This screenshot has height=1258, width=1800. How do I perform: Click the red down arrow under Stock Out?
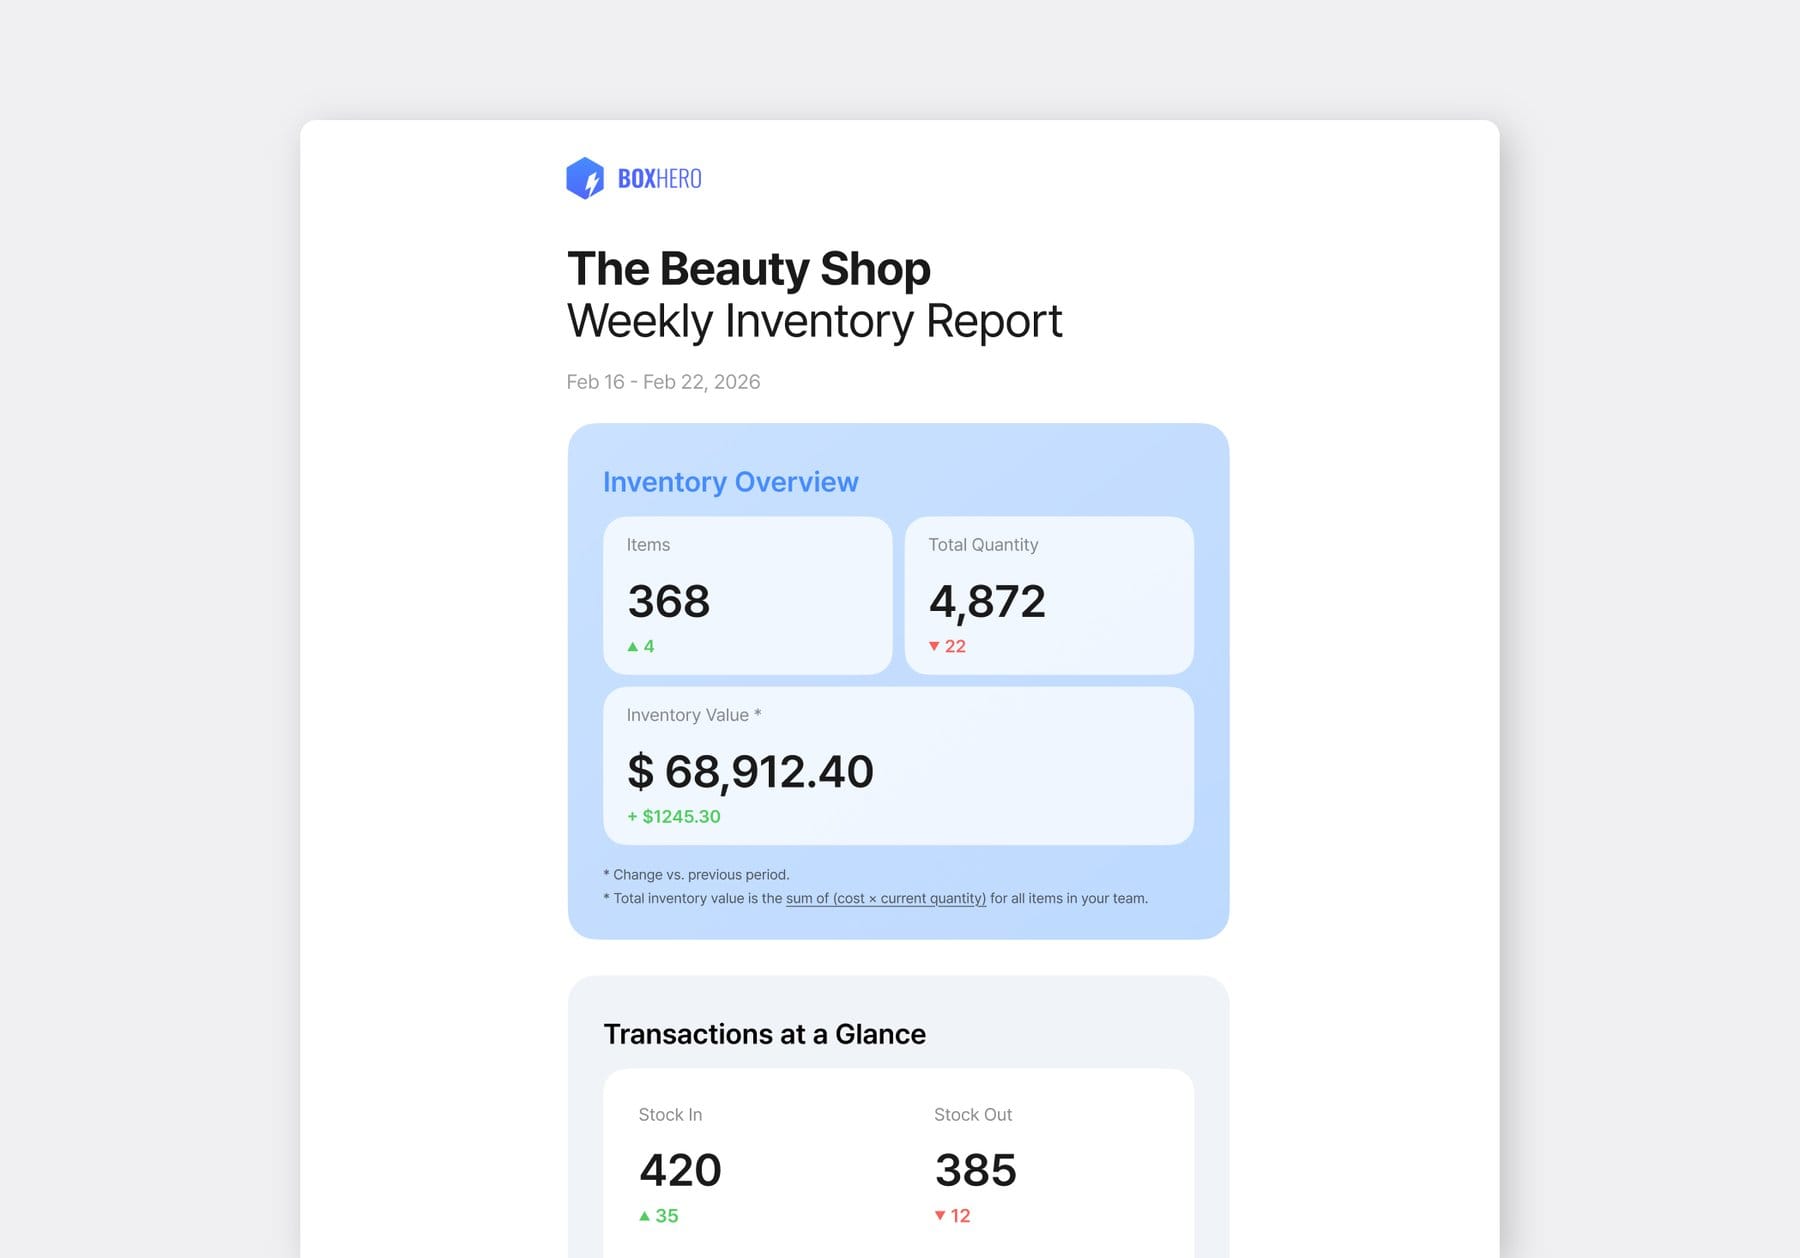point(940,1216)
